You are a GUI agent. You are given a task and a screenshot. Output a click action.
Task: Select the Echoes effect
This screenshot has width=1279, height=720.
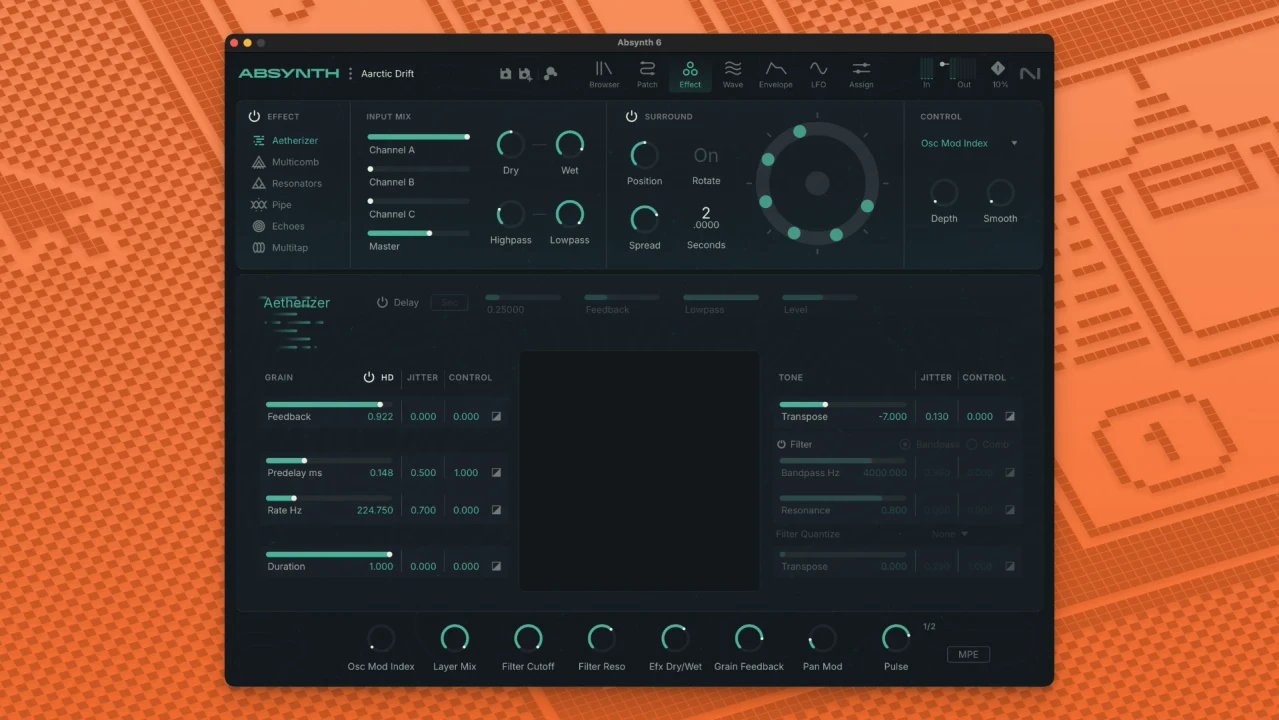278,226
